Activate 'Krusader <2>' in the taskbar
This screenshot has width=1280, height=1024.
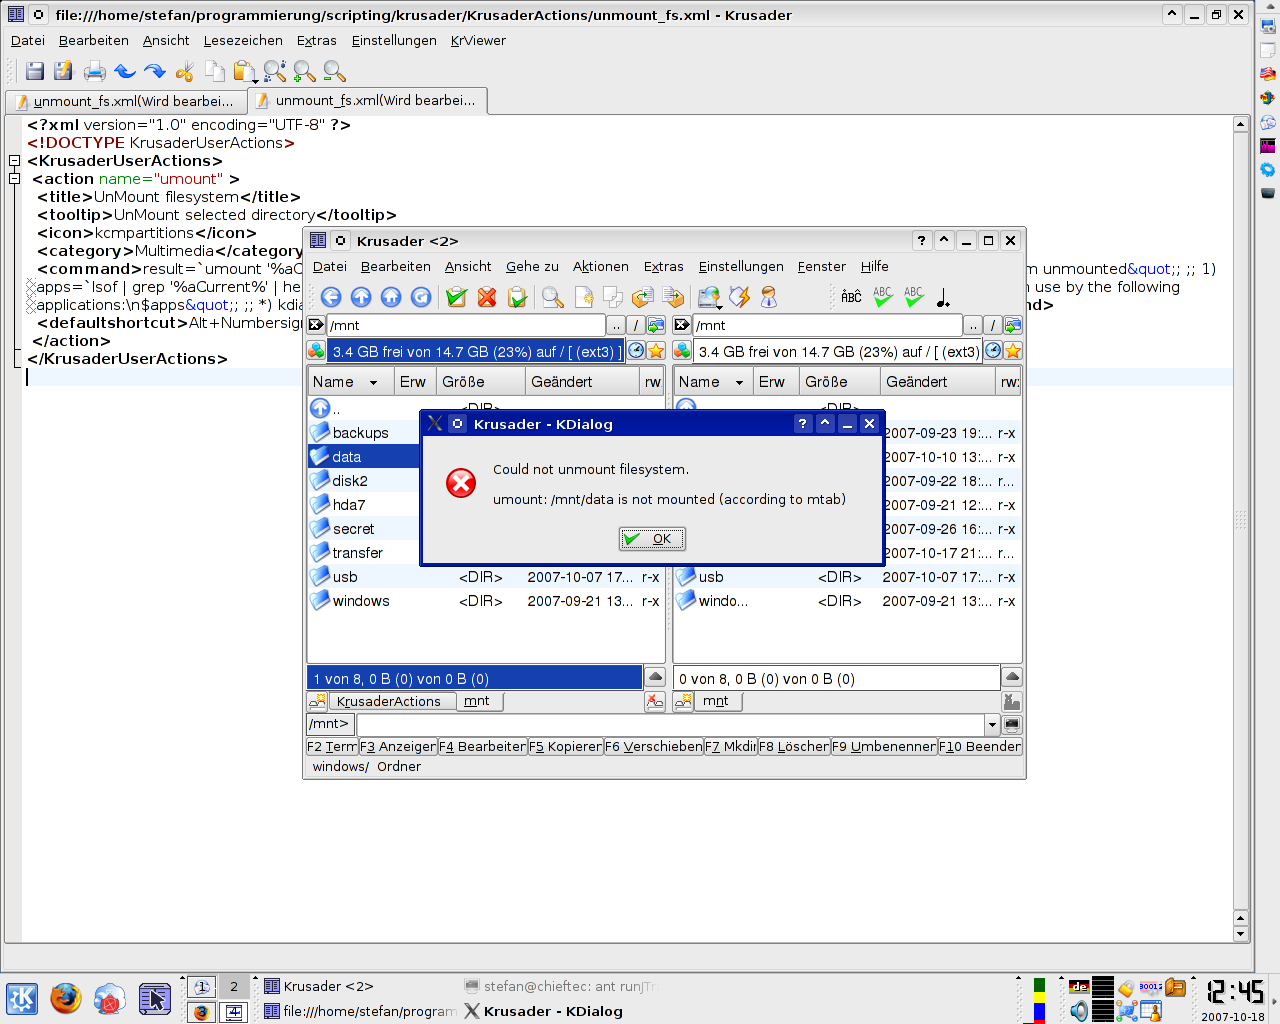pyautogui.click(x=318, y=987)
